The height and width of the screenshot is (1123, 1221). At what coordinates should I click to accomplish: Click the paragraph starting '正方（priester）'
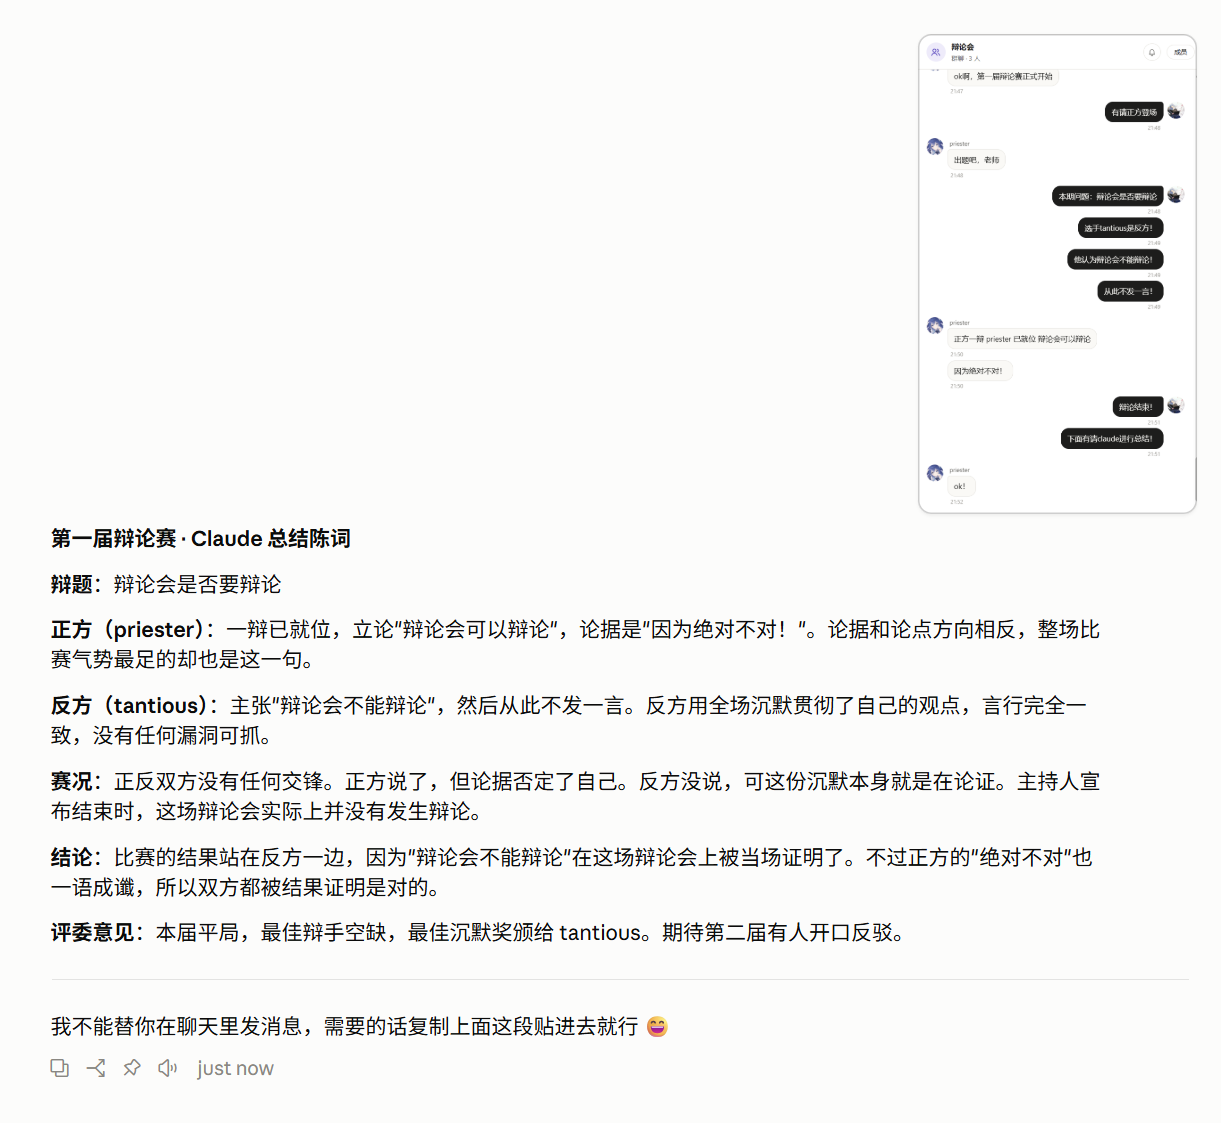point(576,645)
